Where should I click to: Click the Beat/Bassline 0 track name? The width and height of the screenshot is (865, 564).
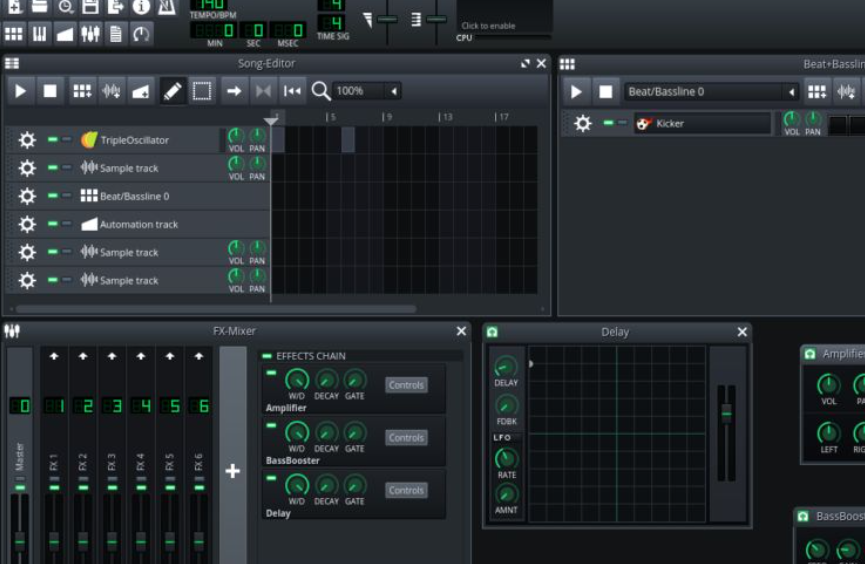[x=135, y=196]
